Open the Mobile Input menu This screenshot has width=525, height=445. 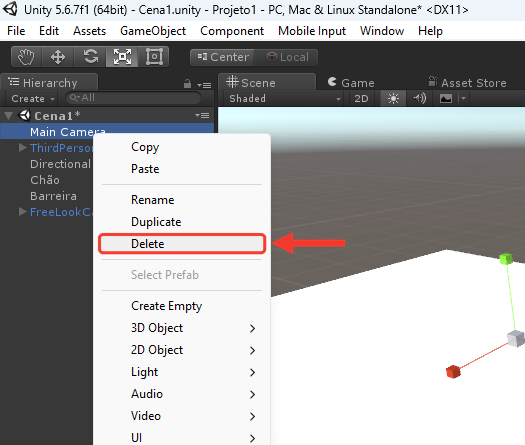pos(312,31)
